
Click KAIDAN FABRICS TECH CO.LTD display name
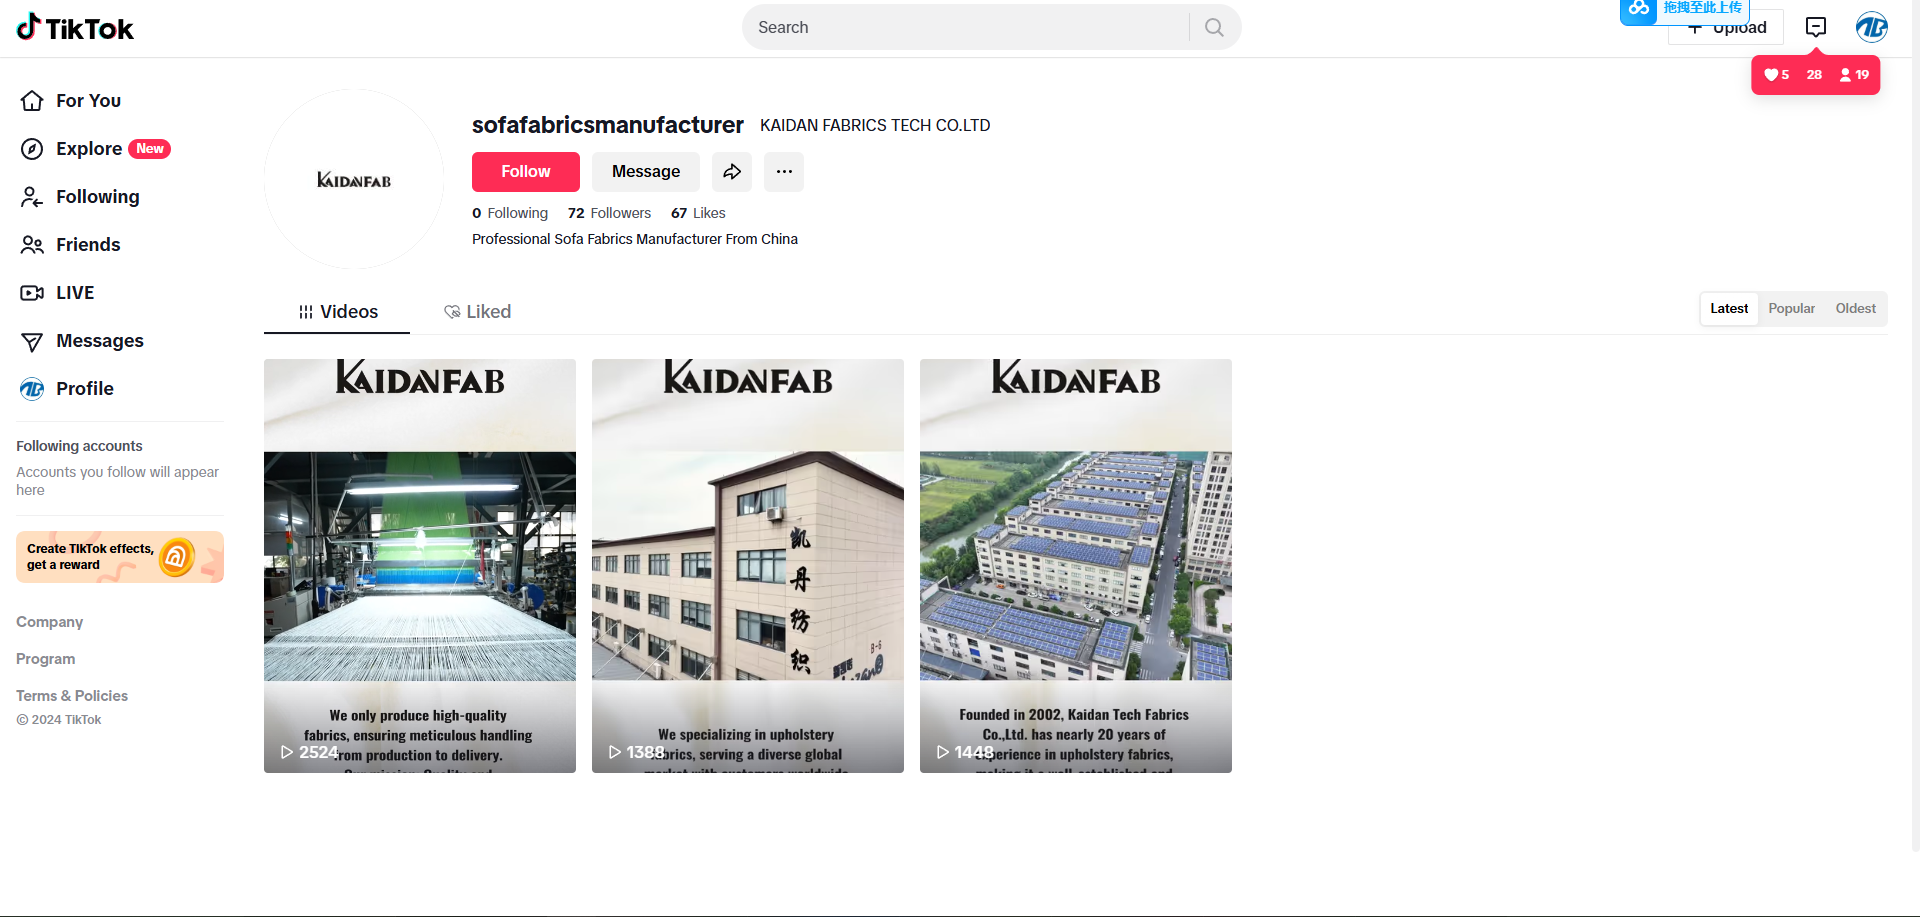coord(875,126)
